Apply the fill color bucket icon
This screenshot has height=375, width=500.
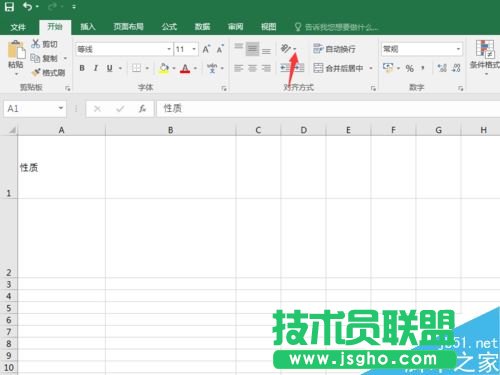[164, 68]
